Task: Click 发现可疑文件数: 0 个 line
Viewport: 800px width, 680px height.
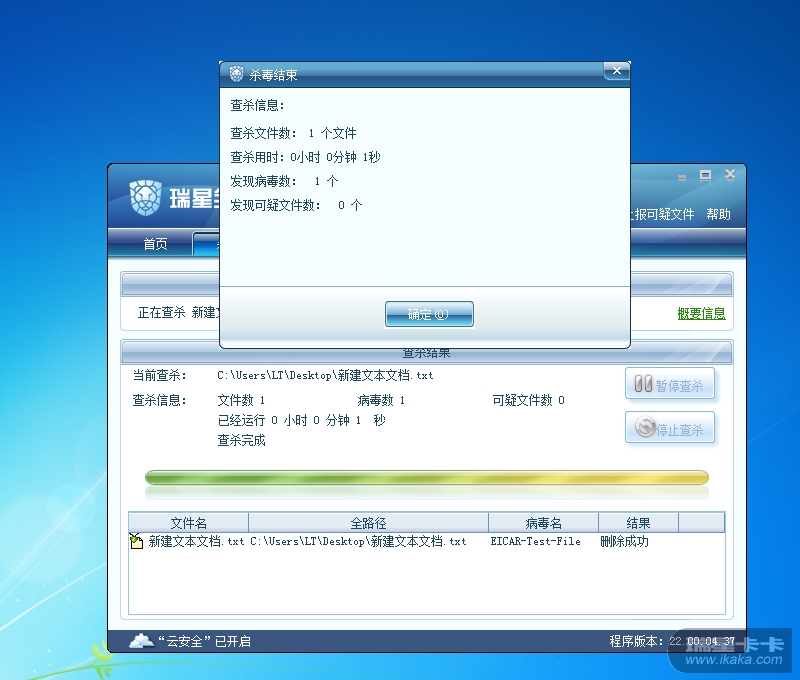Action: click(x=296, y=205)
